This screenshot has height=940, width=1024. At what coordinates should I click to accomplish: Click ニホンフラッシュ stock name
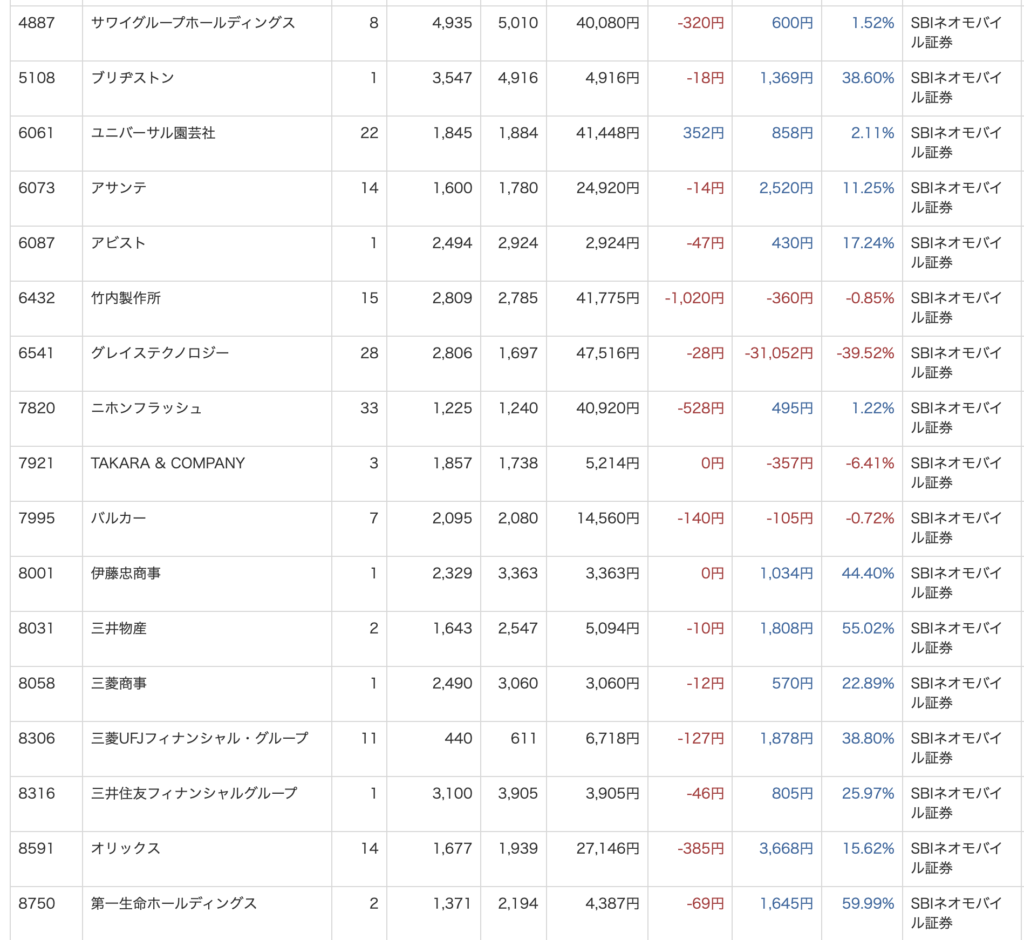coord(146,408)
